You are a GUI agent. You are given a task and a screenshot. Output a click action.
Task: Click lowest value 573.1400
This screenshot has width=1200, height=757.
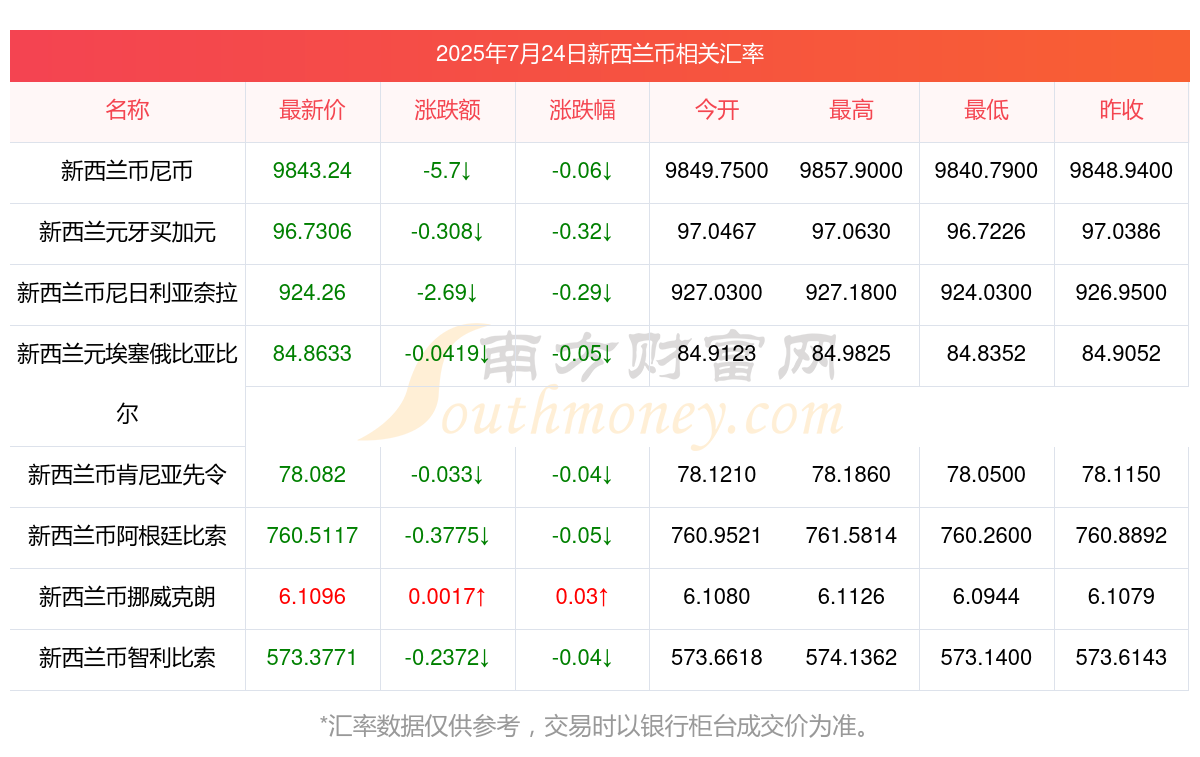pyautogui.click(x=986, y=658)
